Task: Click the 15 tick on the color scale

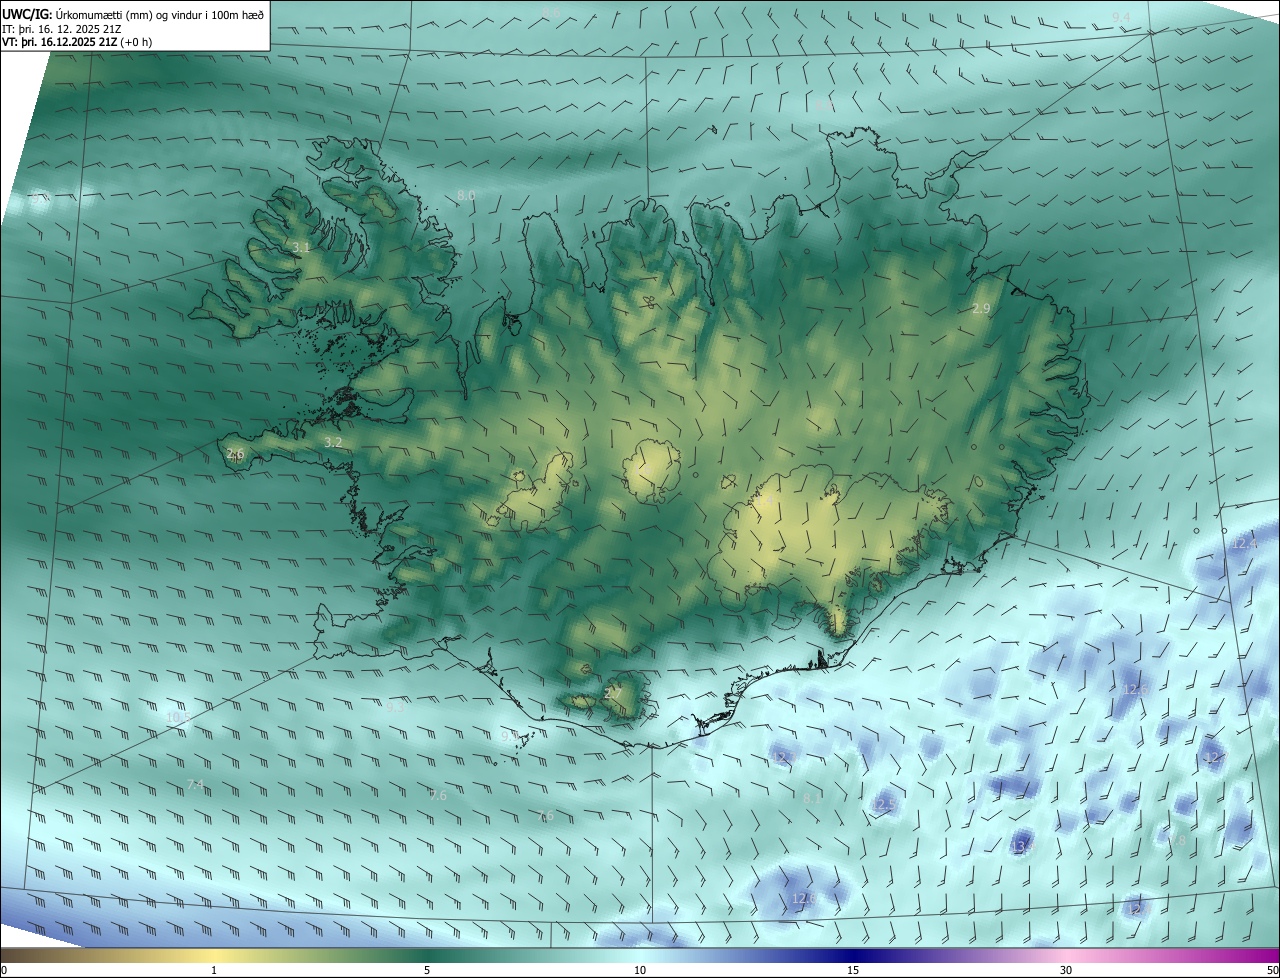Action: pyautogui.click(x=853, y=970)
